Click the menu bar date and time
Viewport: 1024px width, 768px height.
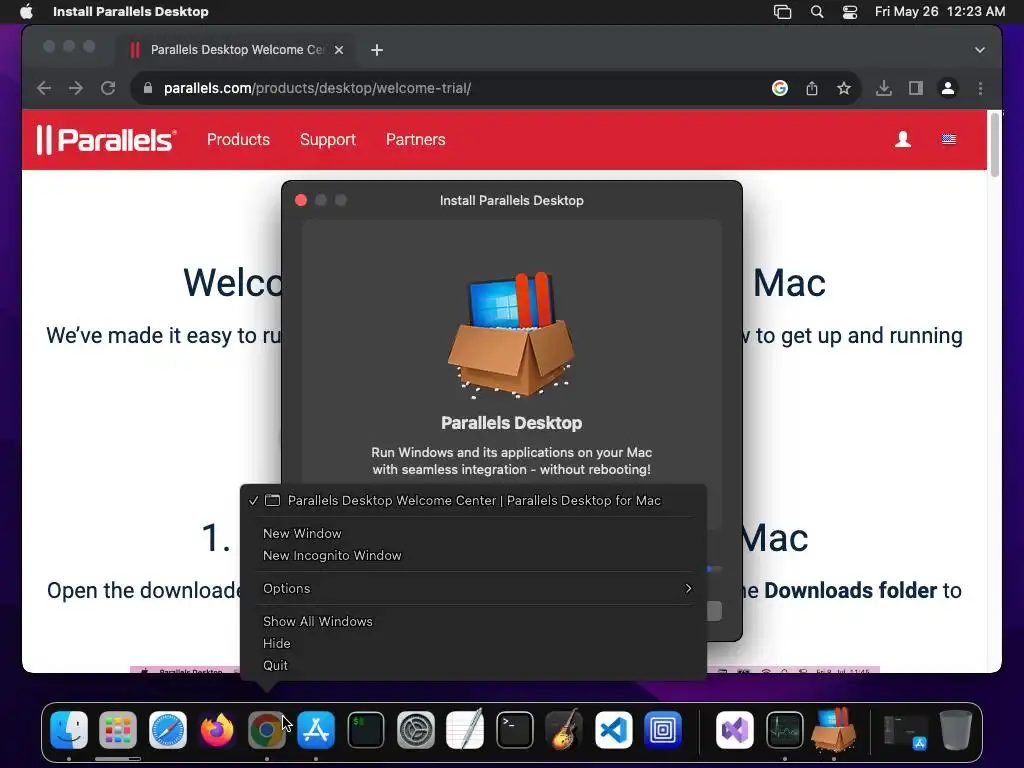[x=940, y=12]
